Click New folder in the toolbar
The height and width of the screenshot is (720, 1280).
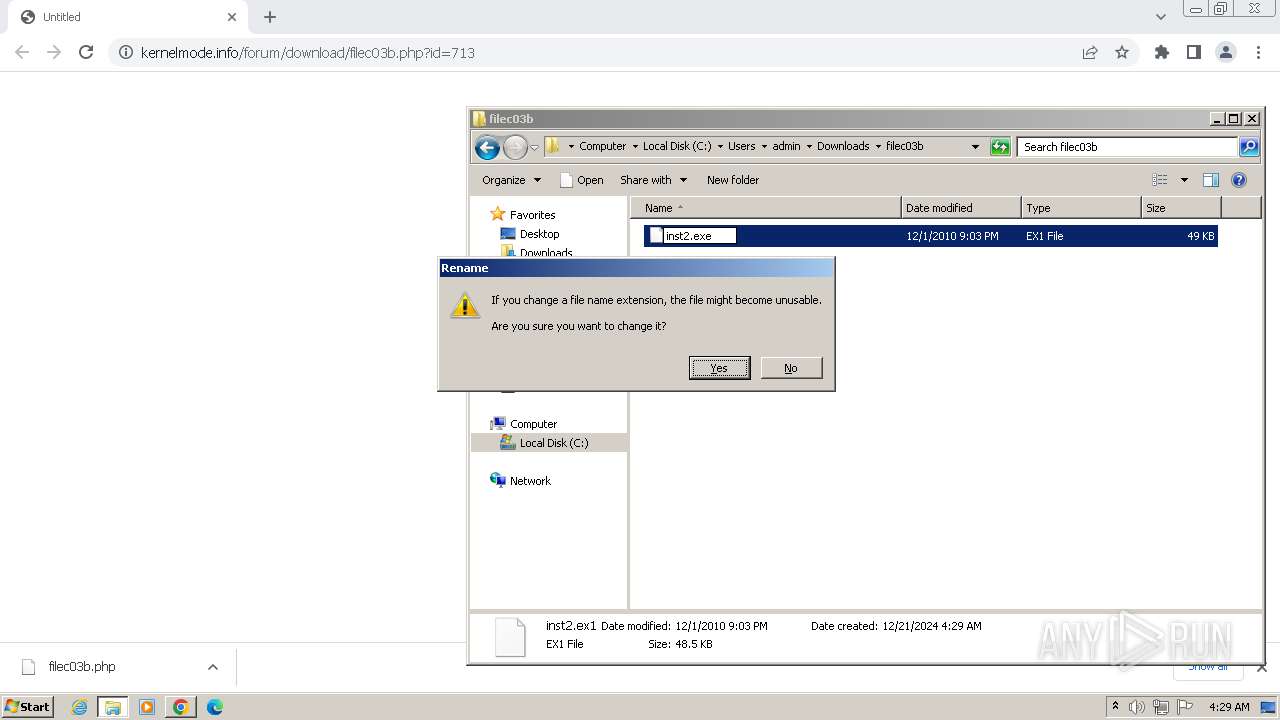(x=733, y=180)
